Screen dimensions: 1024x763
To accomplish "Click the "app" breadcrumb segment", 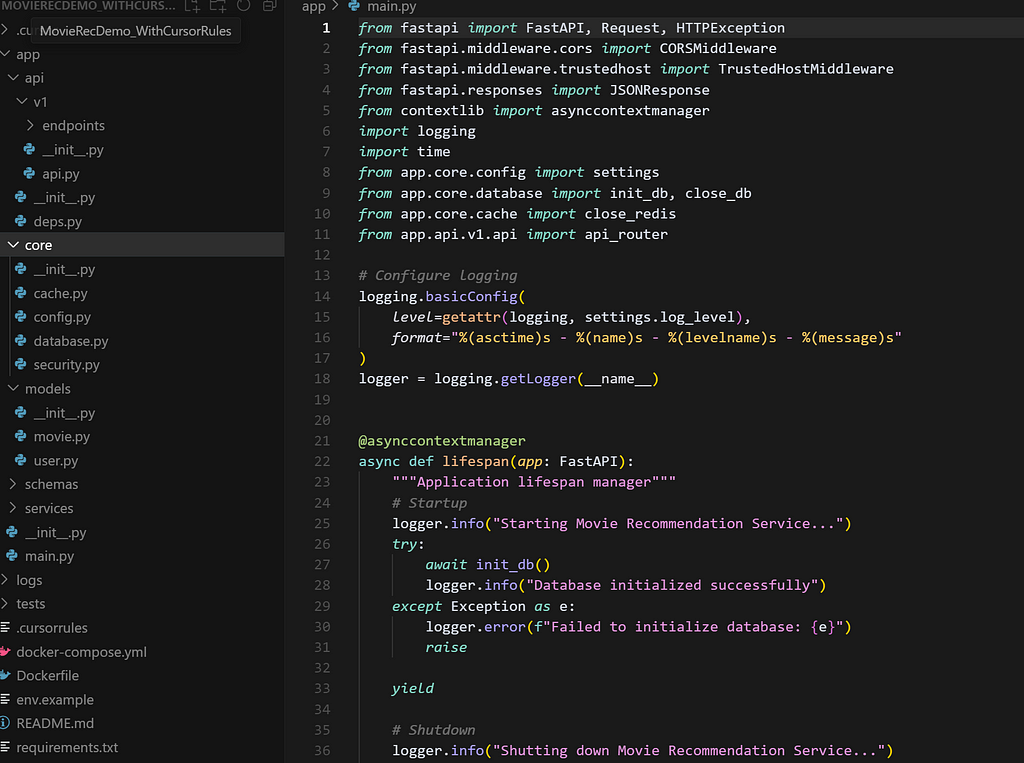I will point(313,7).
